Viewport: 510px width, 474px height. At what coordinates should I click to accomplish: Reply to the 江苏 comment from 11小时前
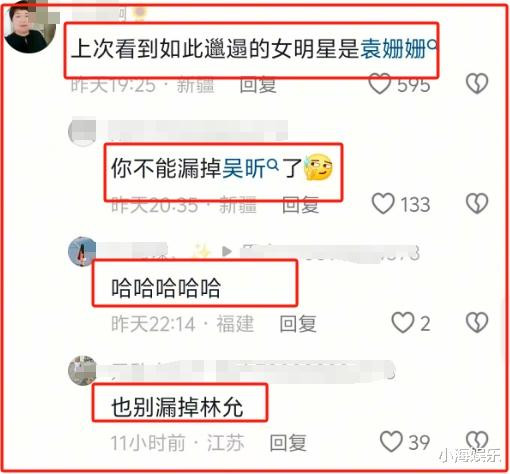tap(288, 443)
